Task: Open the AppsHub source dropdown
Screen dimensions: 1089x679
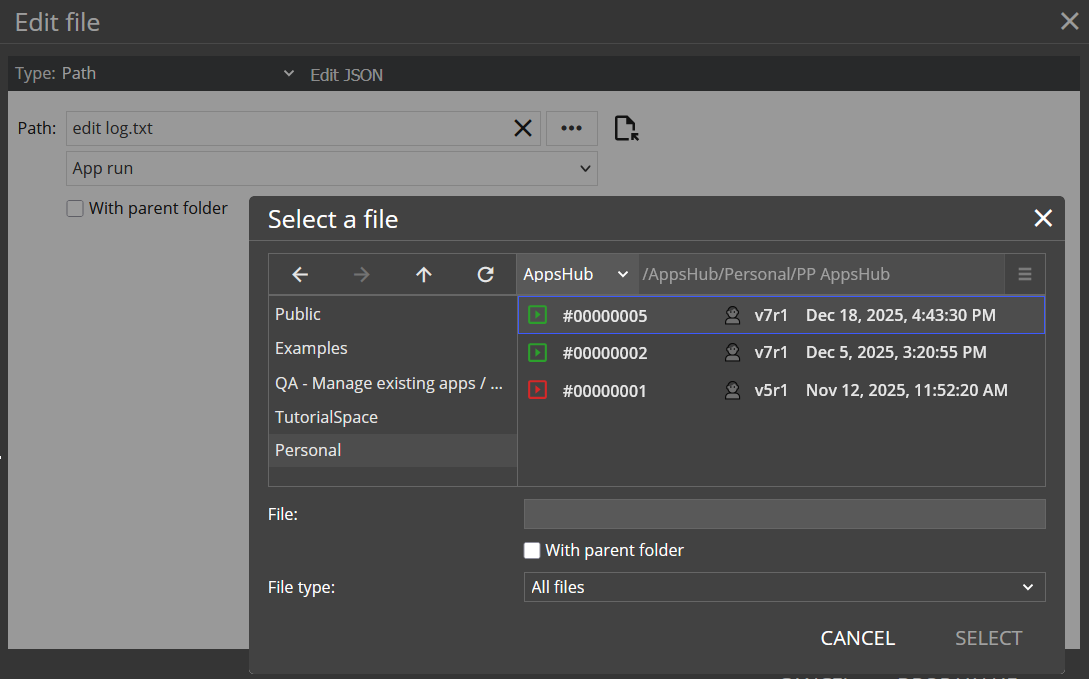Action: coord(576,274)
